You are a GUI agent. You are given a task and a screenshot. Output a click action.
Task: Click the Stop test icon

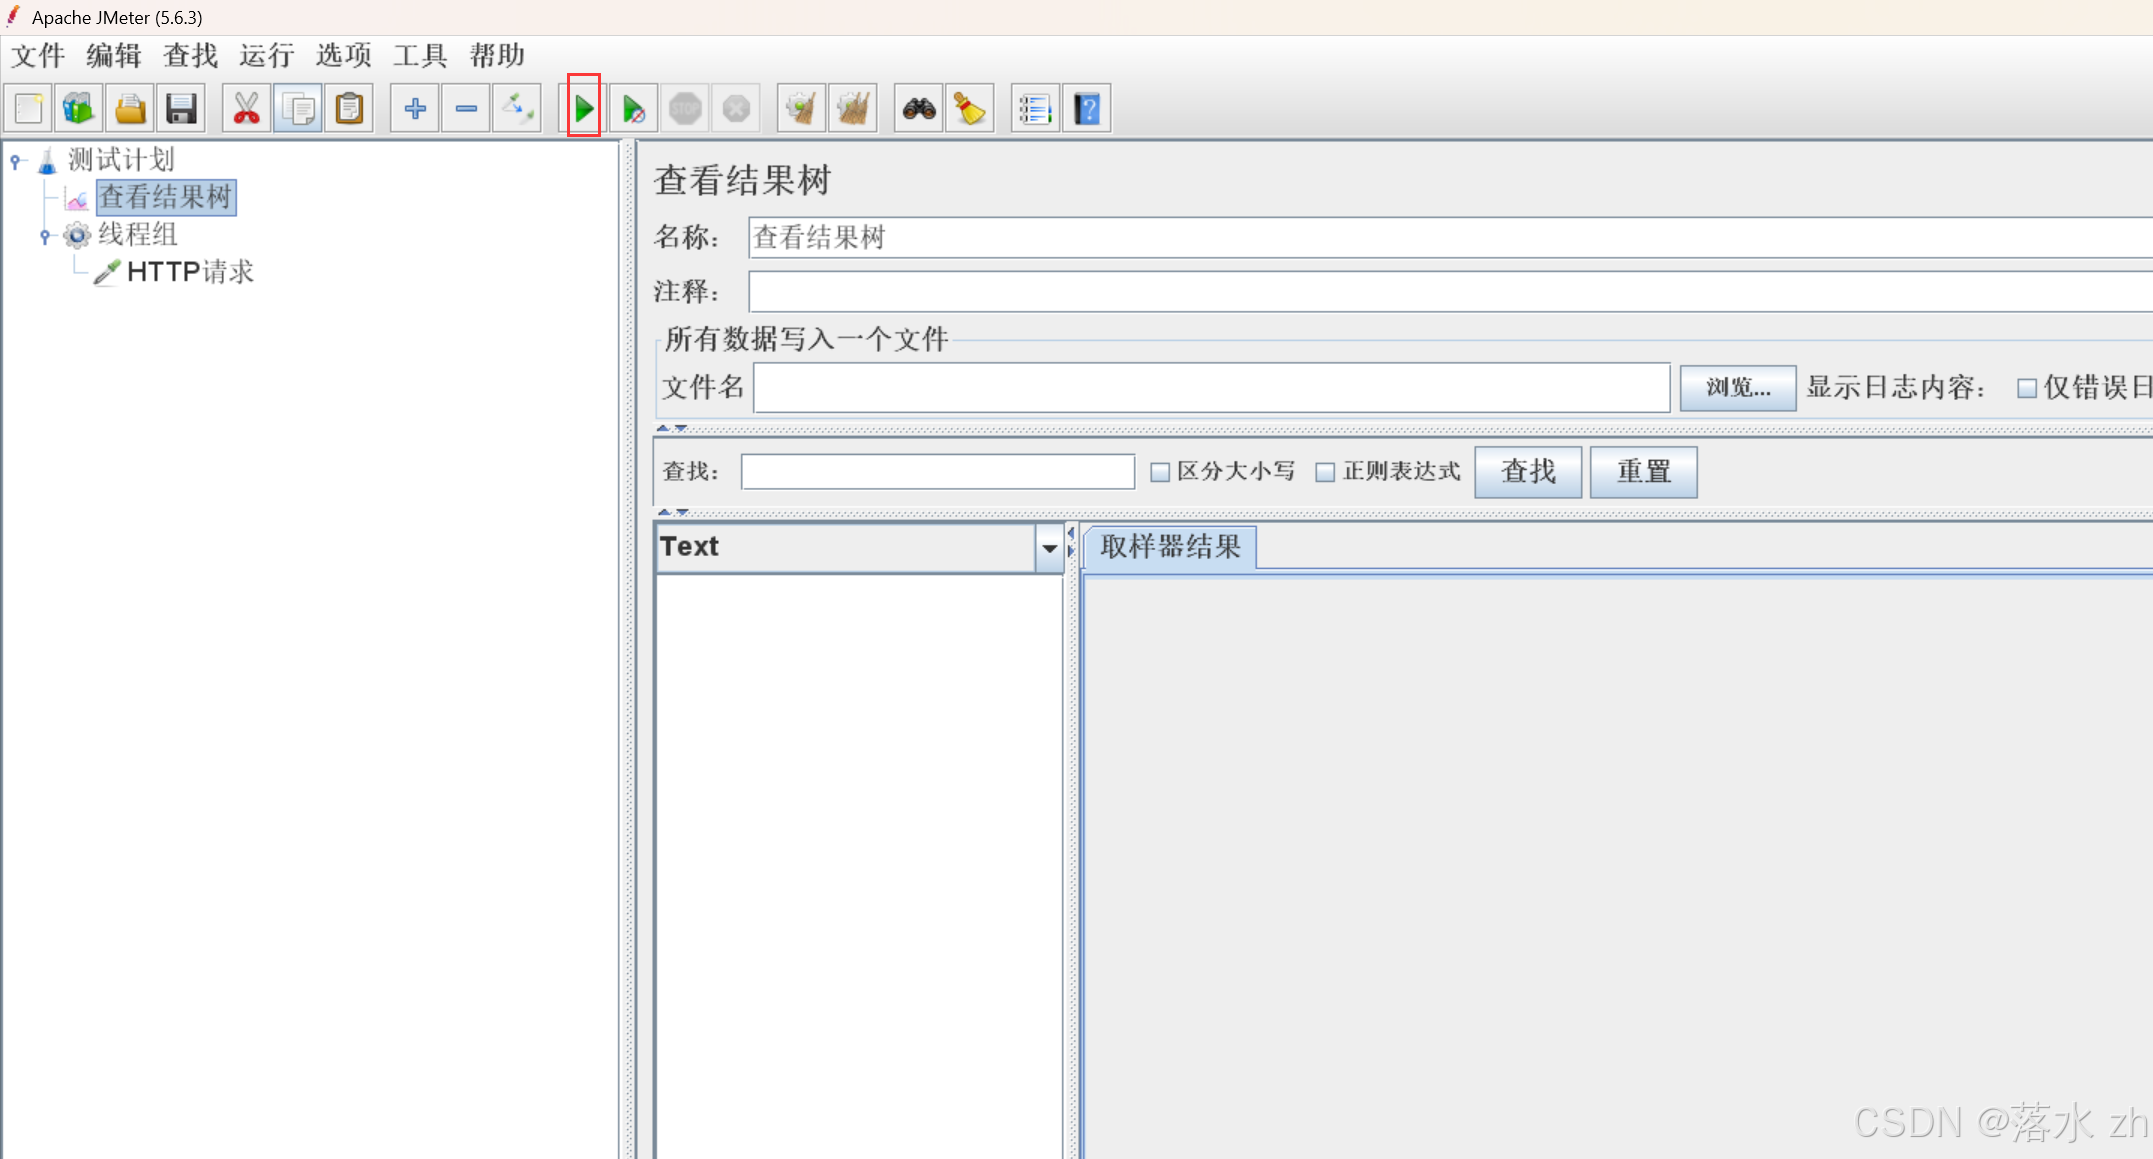click(686, 108)
